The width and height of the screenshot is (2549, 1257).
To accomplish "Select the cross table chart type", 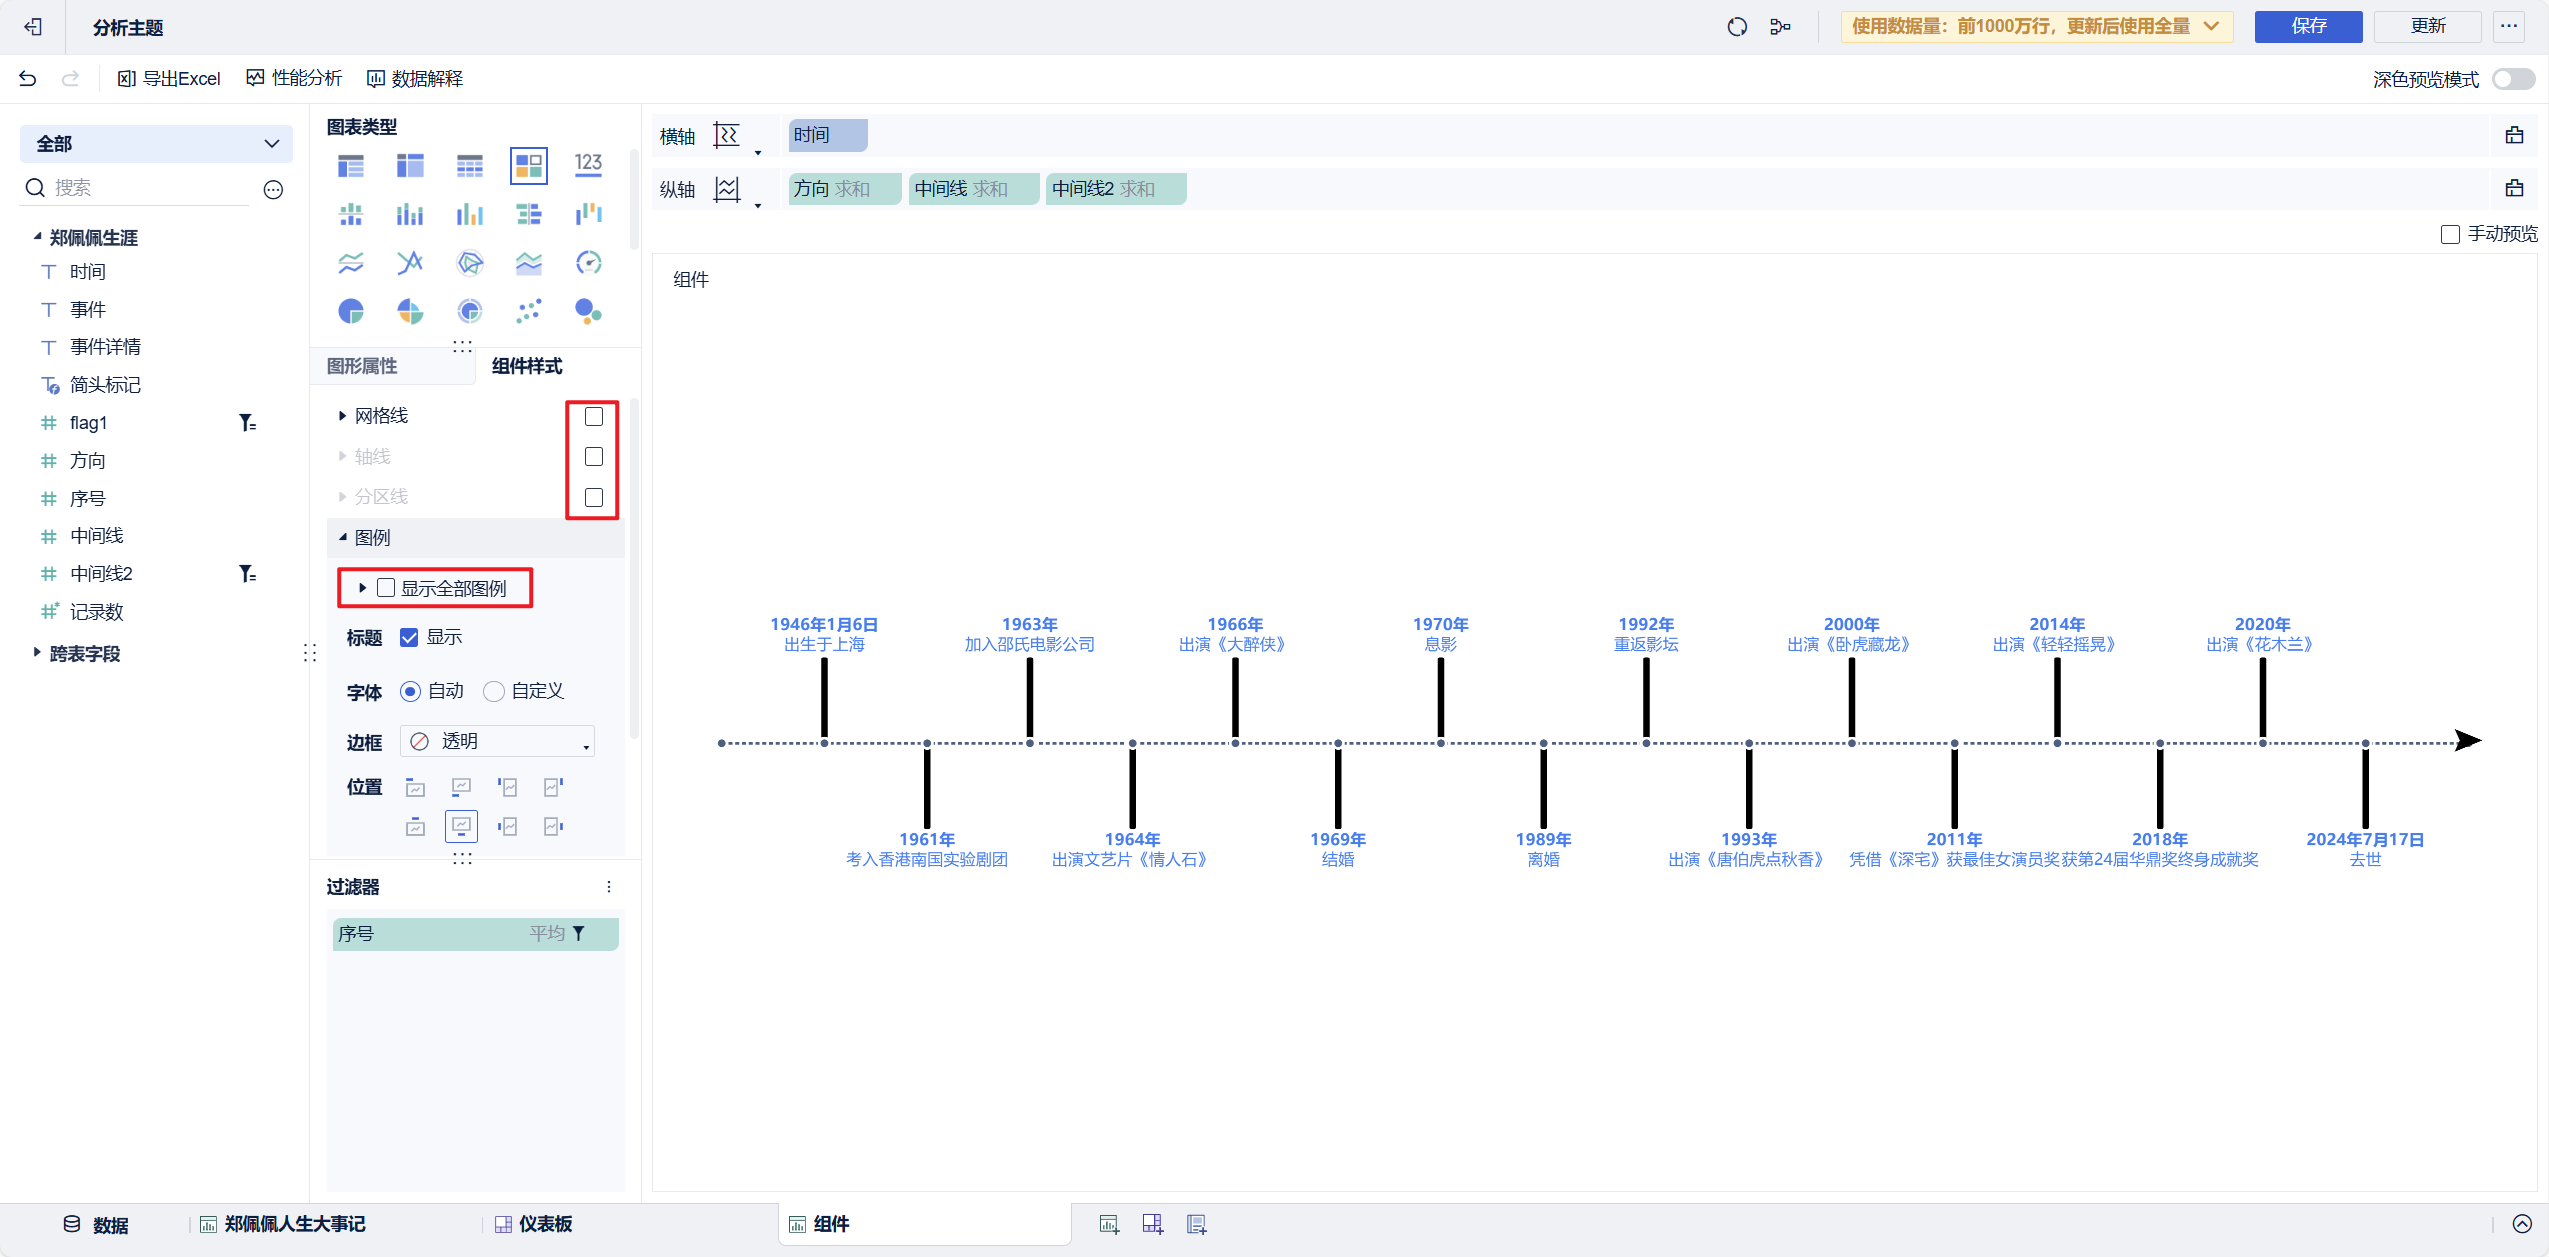I will click(410, 165).
